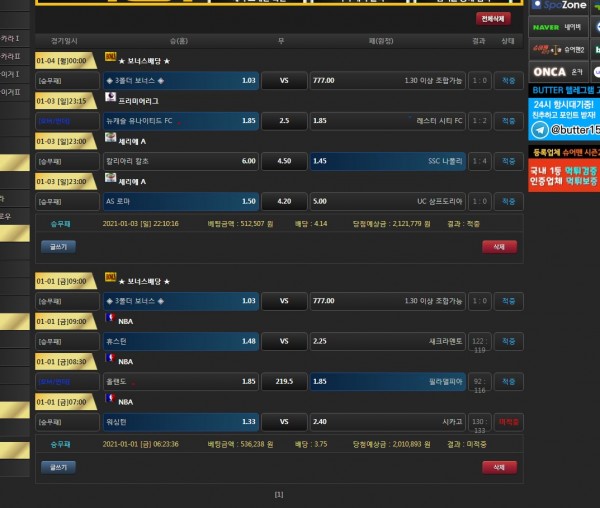Click the Premier League flag icon
Image resolution: width=600 pixels, height=508 pixels.
110,101
